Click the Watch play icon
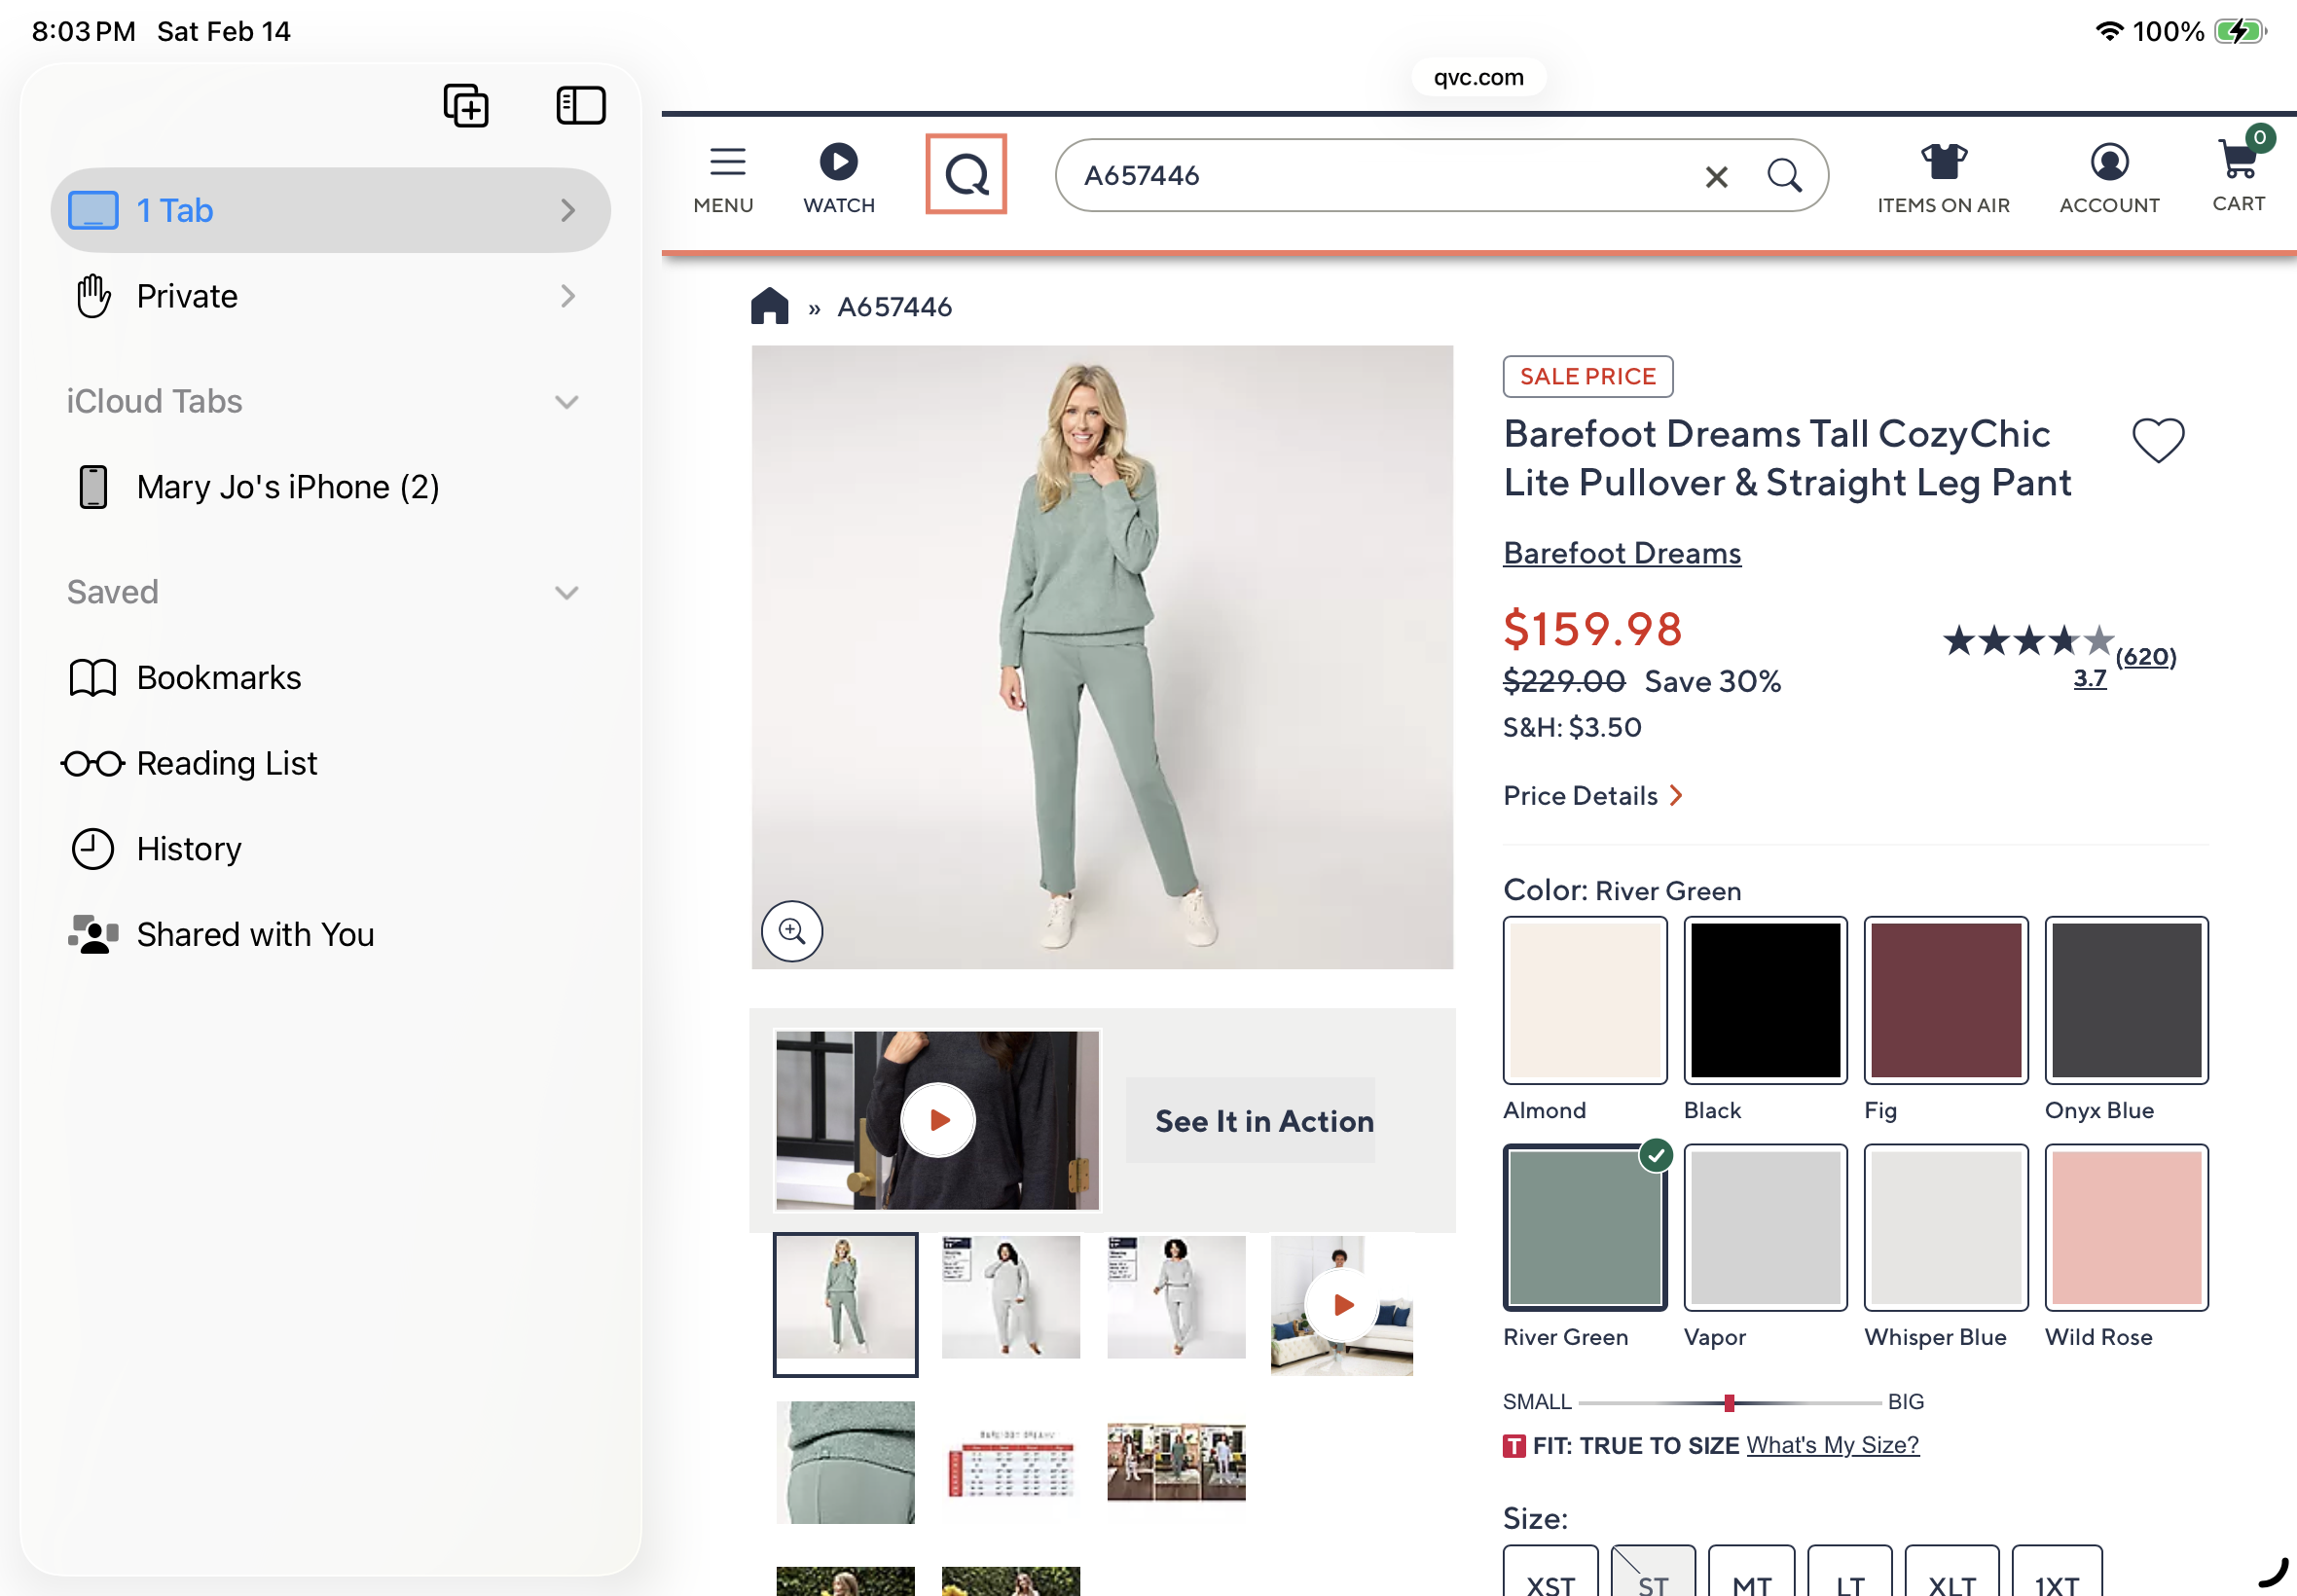This screenshot has width=2297, height=1596. [x=838, y=162]
